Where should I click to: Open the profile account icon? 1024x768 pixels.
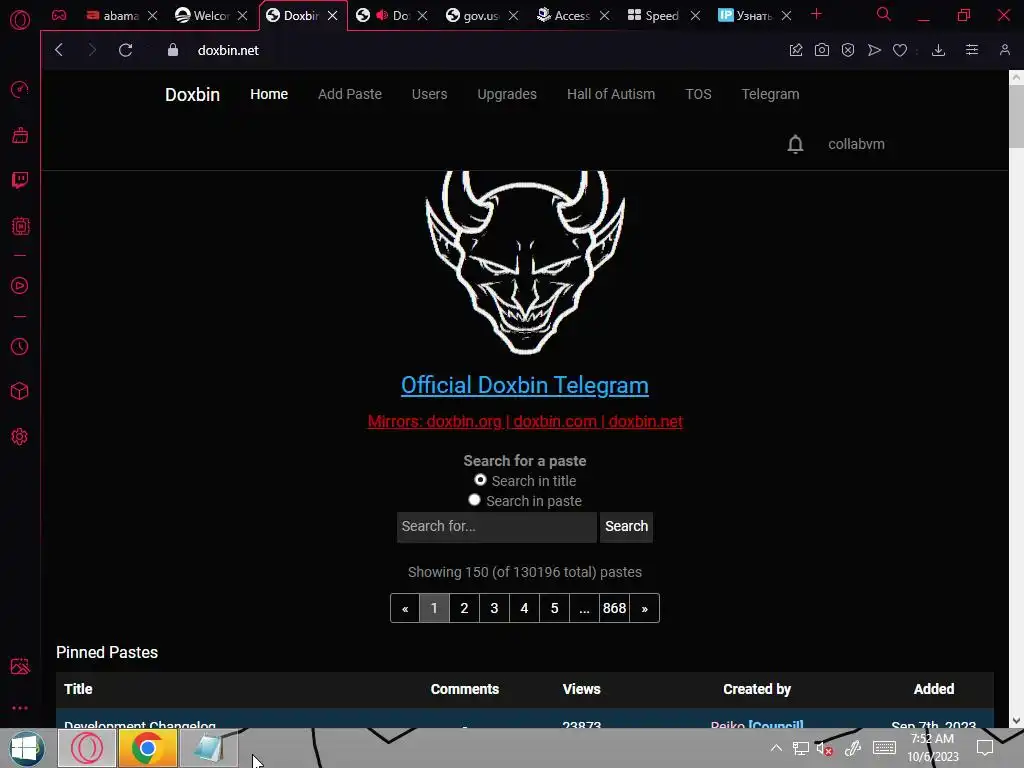tap(1004, 50)
